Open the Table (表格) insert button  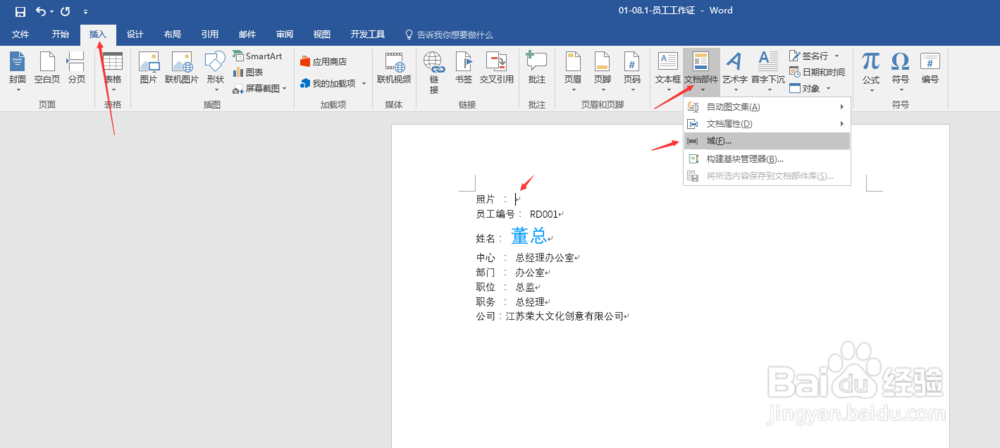pyautogui.click(x=113, y=71)
